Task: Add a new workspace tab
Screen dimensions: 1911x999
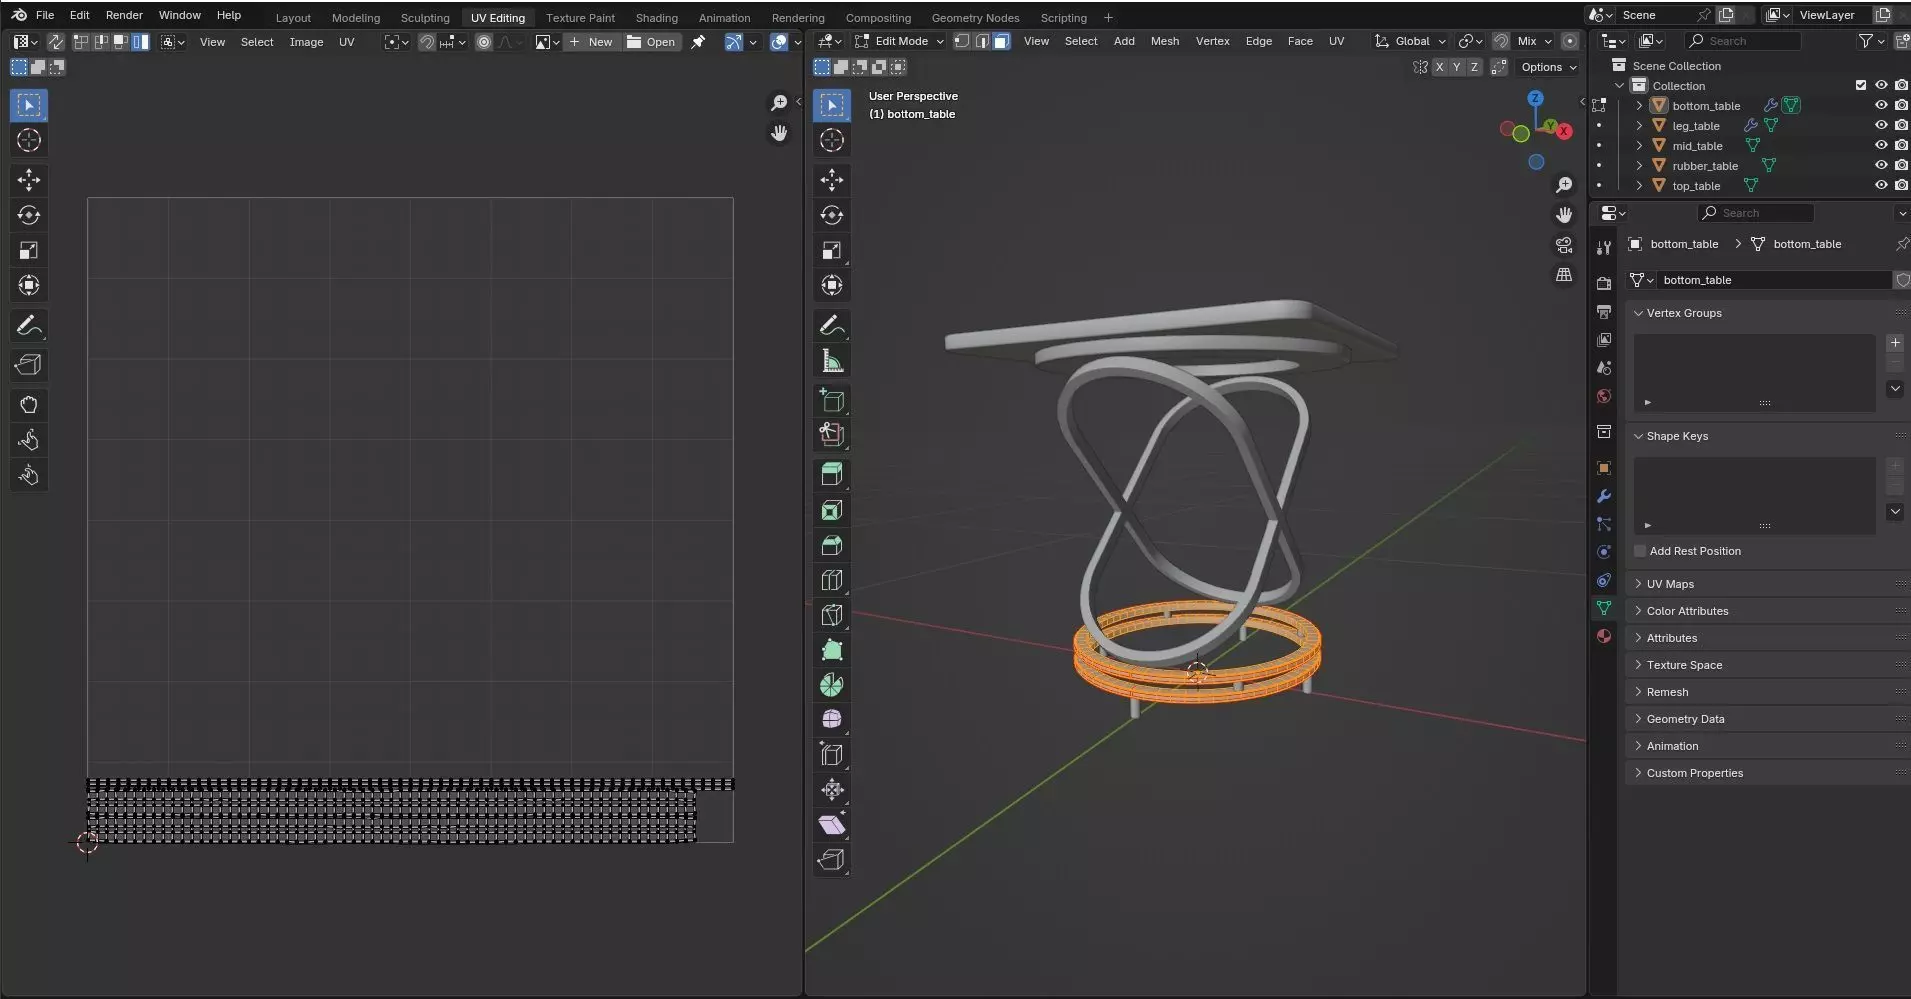Action: (1108, 18)
